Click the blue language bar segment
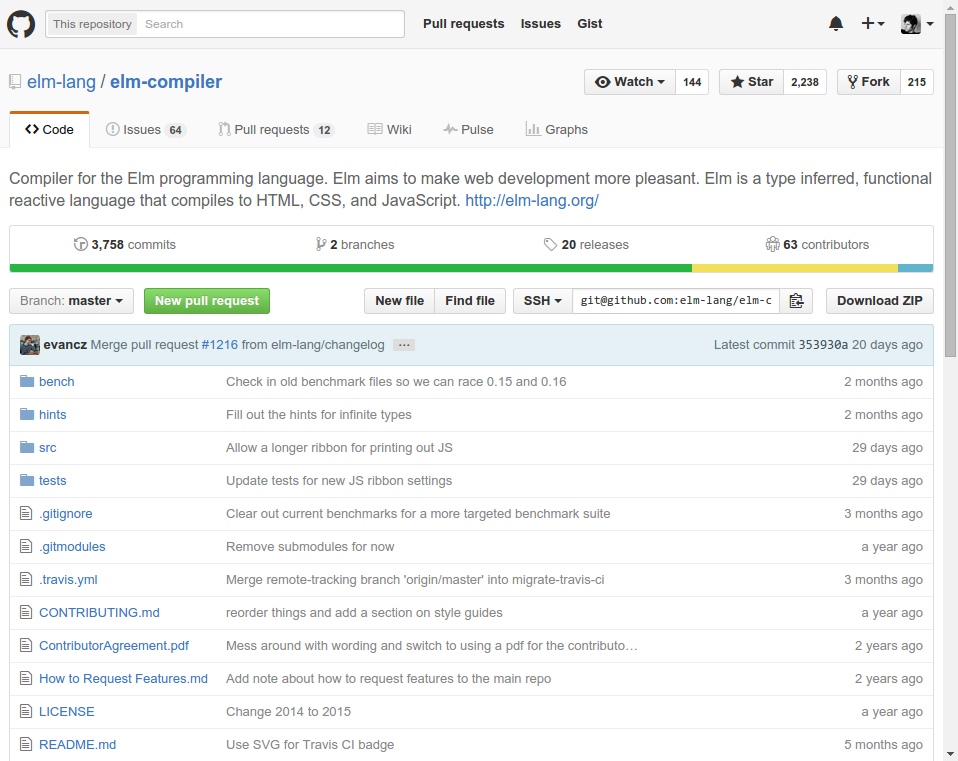The height and width of the screenshot is (761, 958). coord(915,268)
